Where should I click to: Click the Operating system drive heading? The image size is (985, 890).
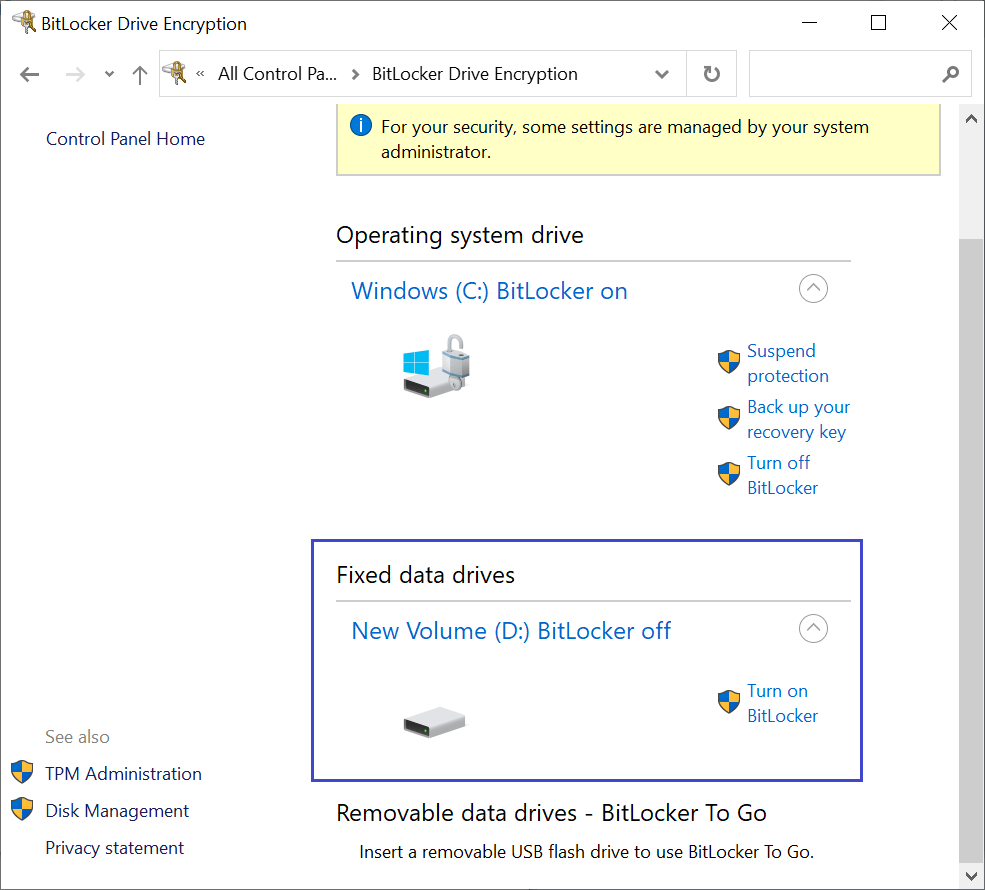click(459, 236)
